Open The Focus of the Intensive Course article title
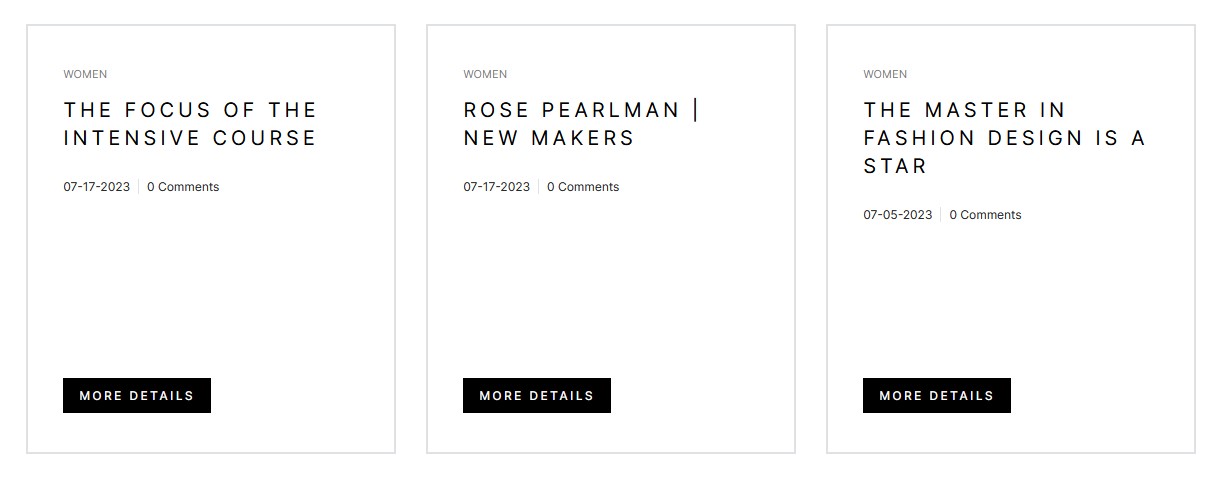The height and width of the screenshot is (483, 1223). (x=190, y=124)
